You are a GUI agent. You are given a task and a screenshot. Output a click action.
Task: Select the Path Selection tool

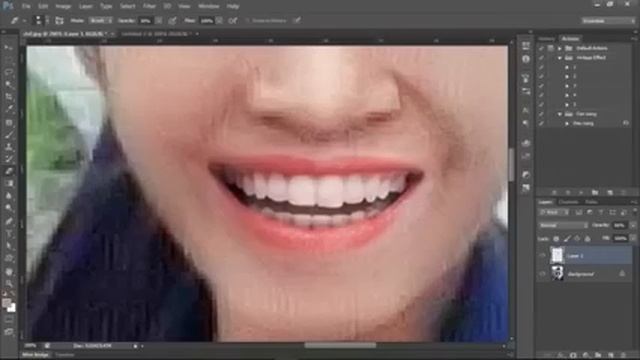click(x=9, y=246)
